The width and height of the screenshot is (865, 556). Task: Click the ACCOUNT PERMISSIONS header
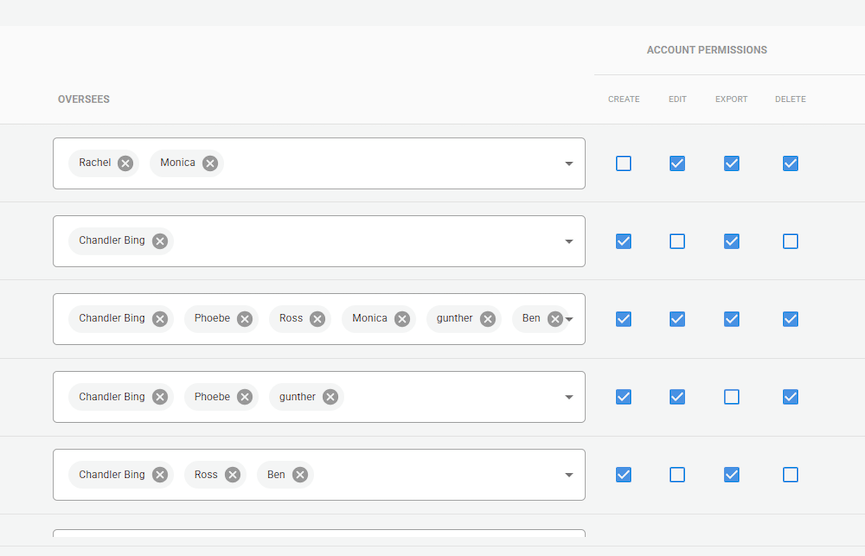707,50
